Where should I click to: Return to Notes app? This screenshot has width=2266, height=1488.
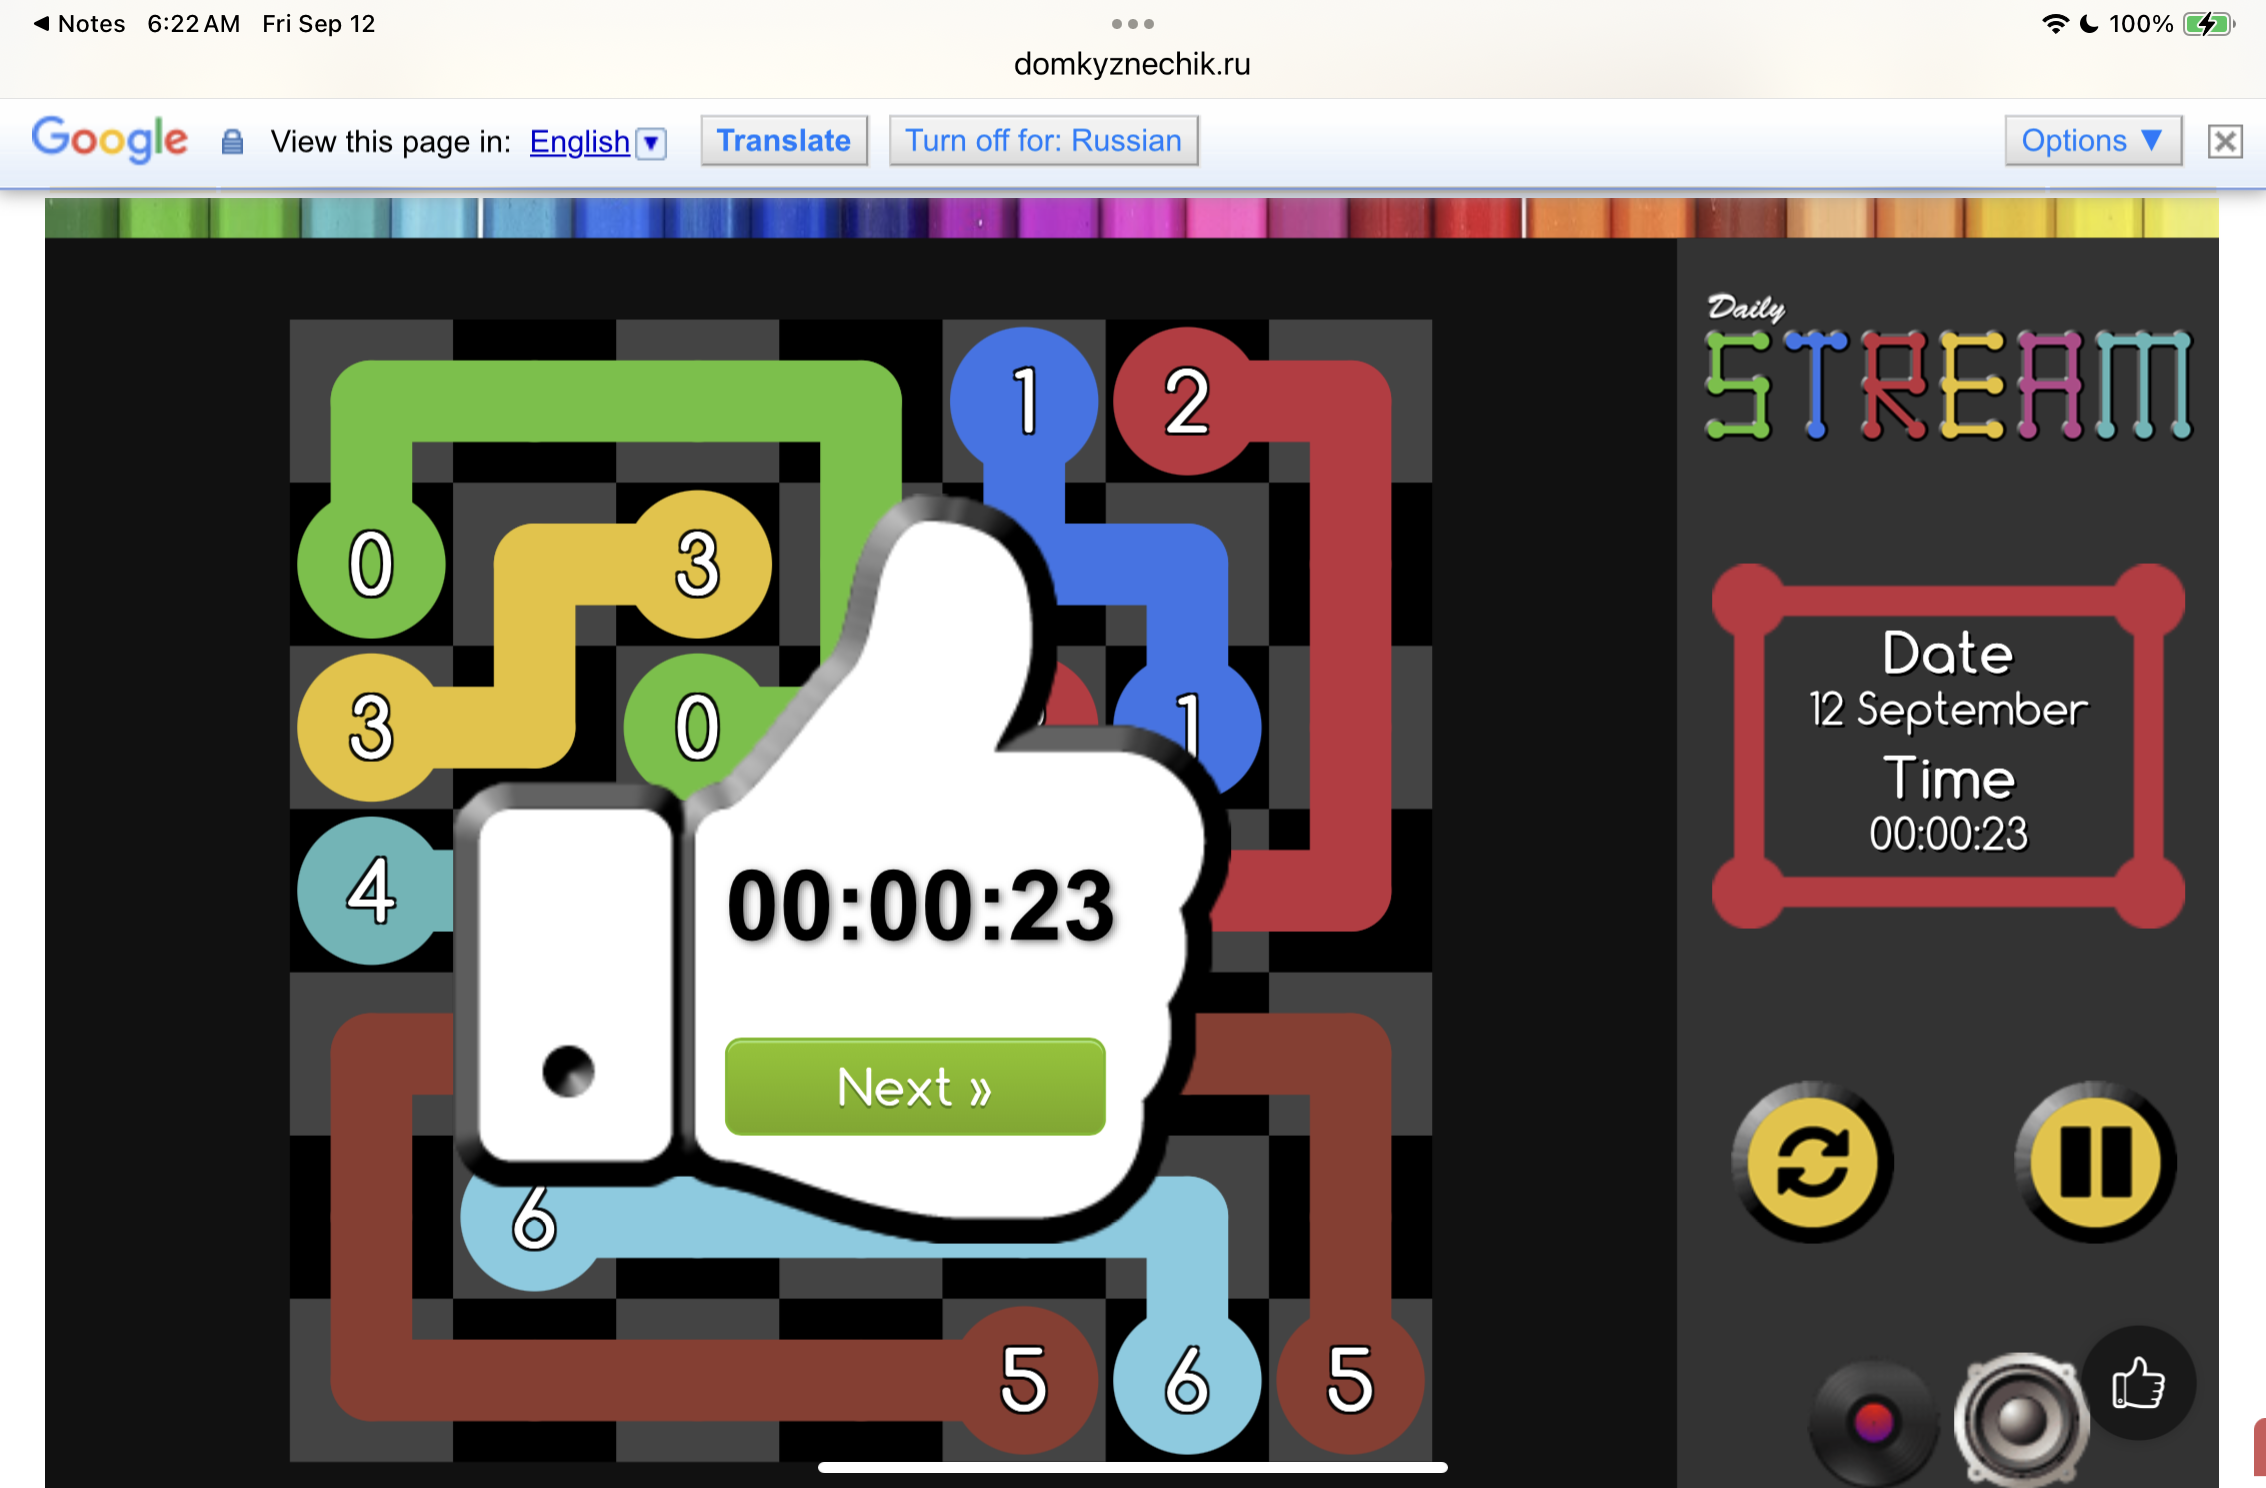(x=79, y=24)
